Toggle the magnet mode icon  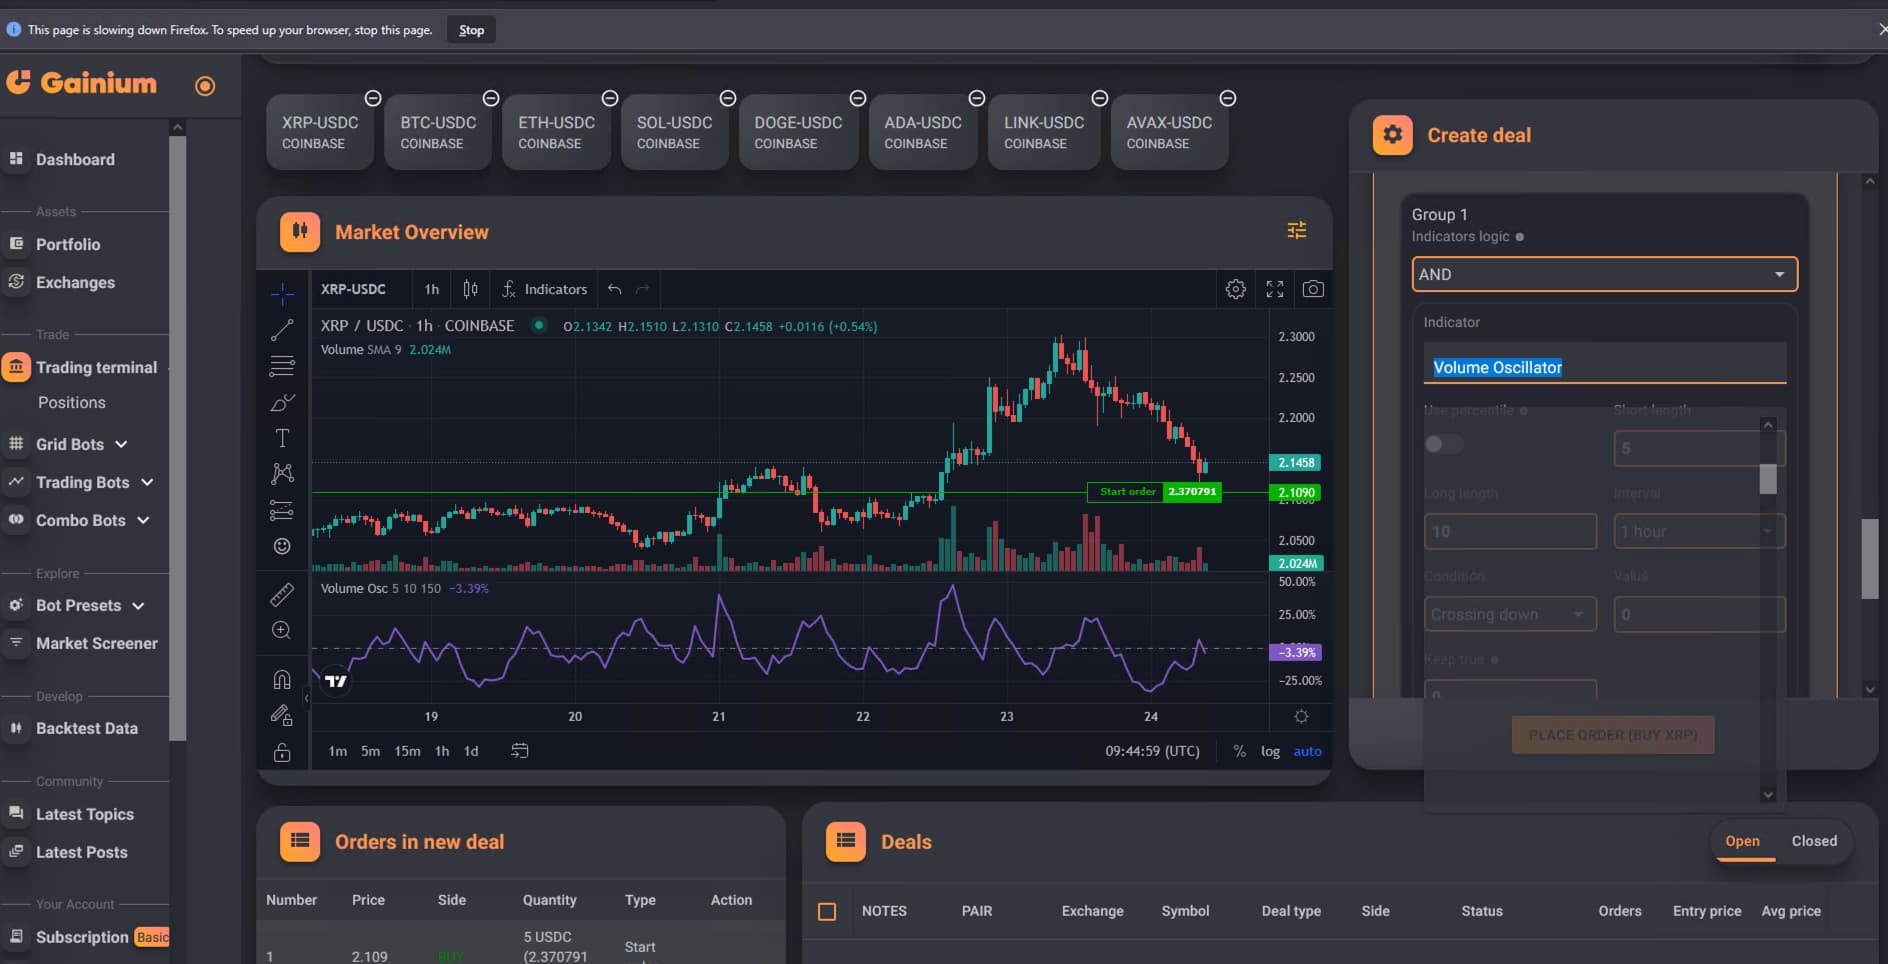click(x=283, y=680)
